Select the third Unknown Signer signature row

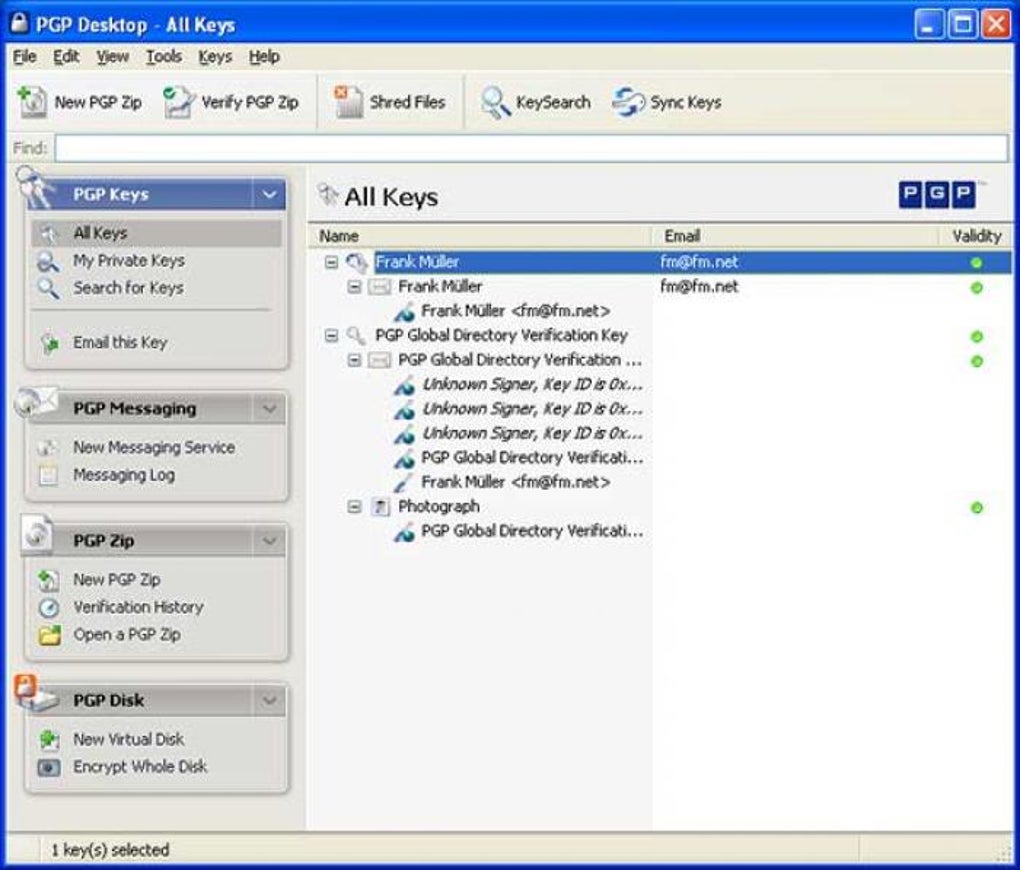point(532,433)
